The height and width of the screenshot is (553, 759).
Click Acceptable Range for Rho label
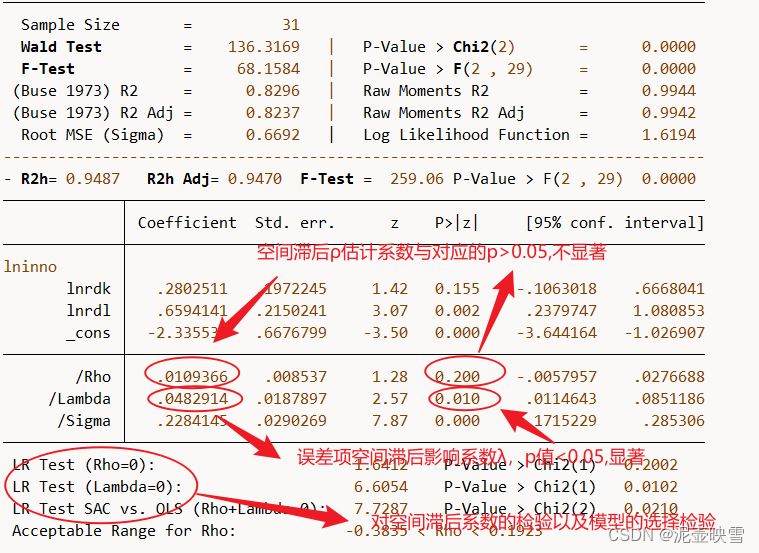(124, 531)
